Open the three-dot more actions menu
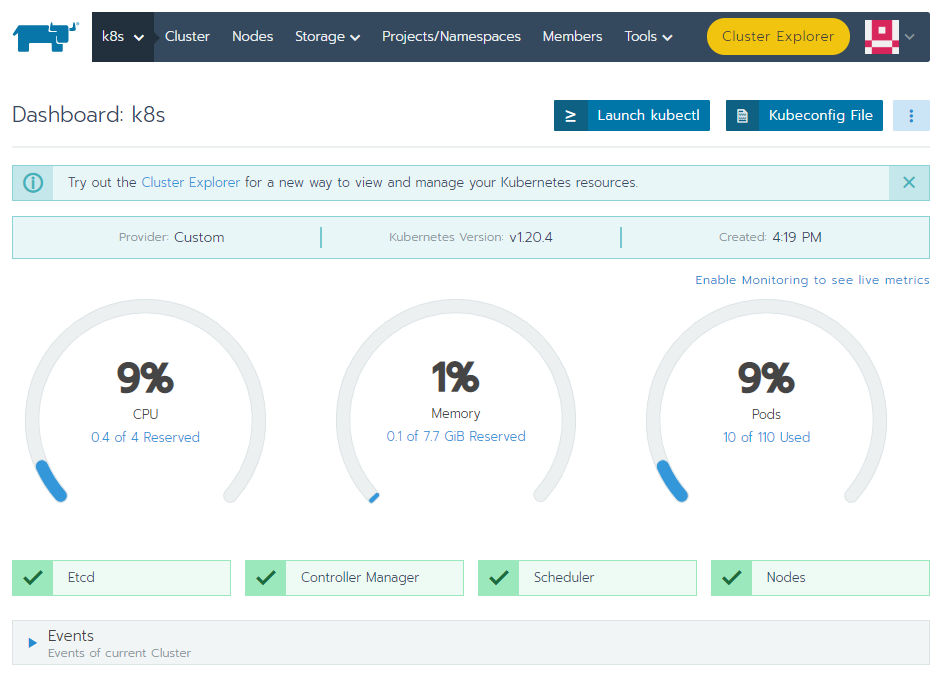This screenshot has width=946, height=677. (911, 115)
